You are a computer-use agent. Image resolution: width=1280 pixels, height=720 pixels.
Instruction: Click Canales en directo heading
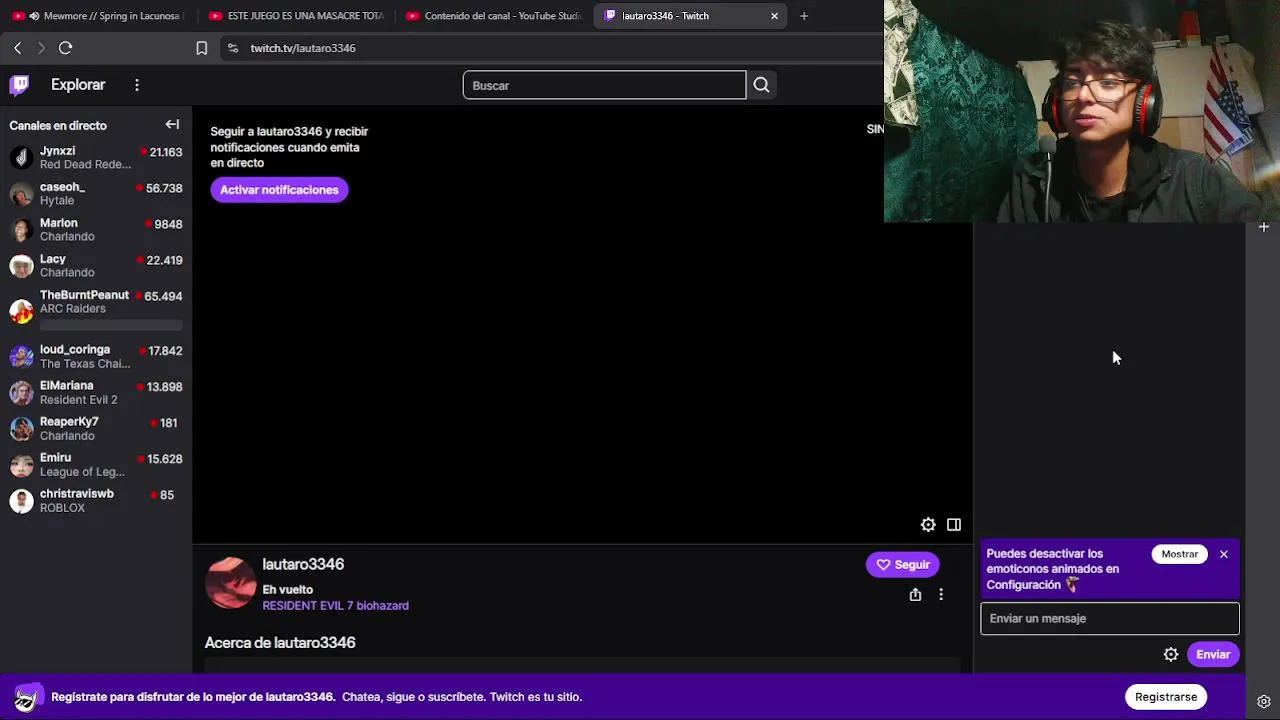coord(58,125)
